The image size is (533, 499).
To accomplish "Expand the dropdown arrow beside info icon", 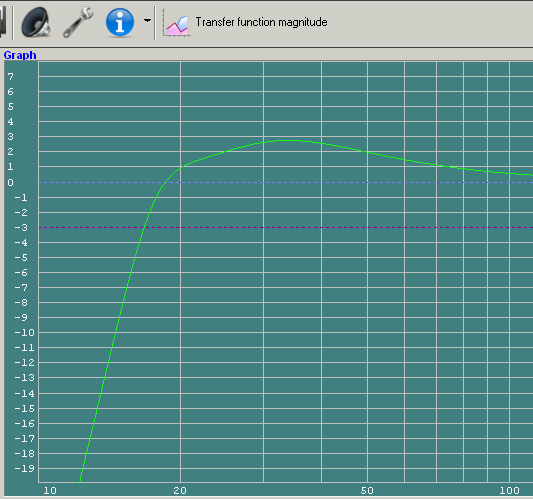I will pos(147,21).
